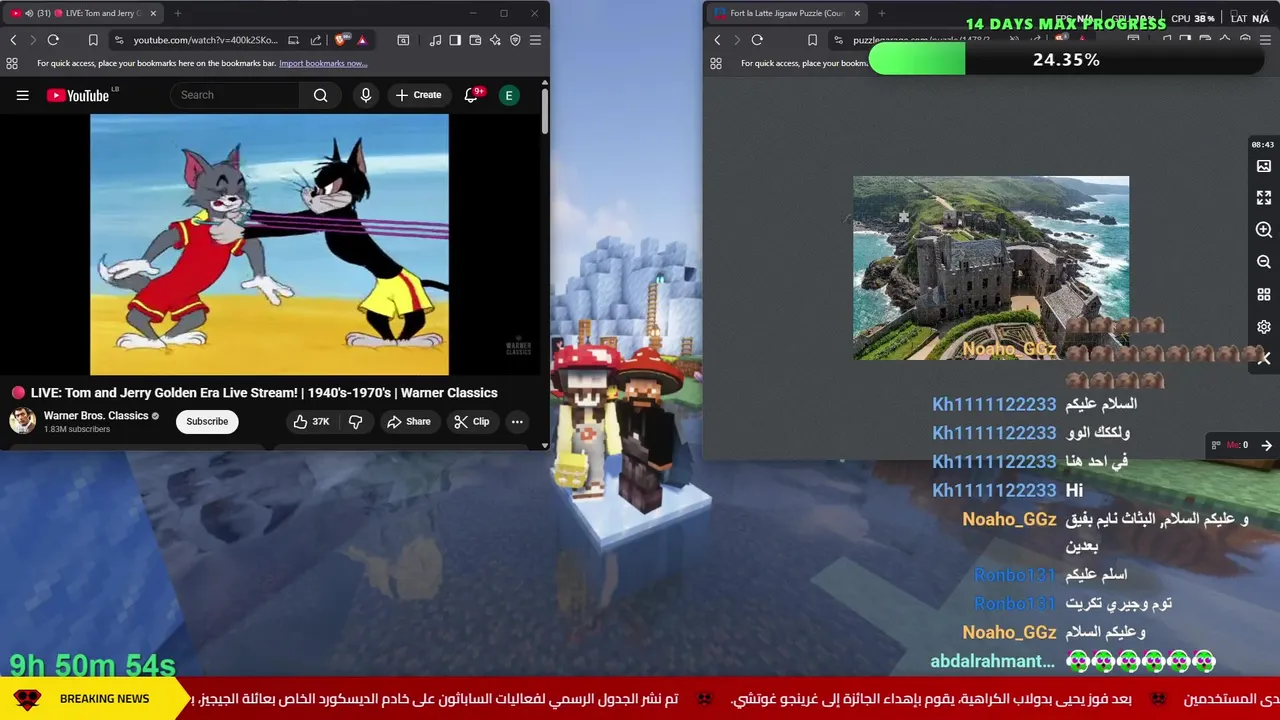Click the Kh1111122233 'Hi' chat message
1280x720 pixels.
tap(1074, 490)
